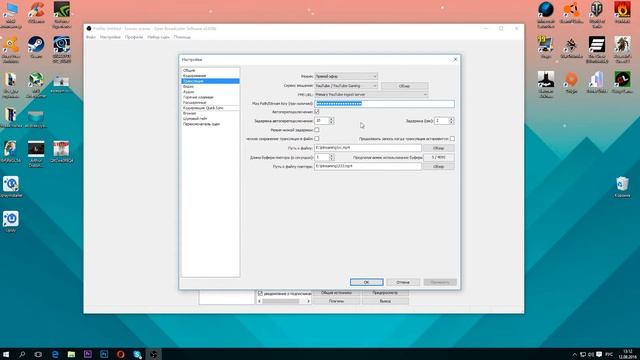Enable auto-saving the stream to file checkbox
The width and height of the screenshot is (640, 360).
point(317,139)
